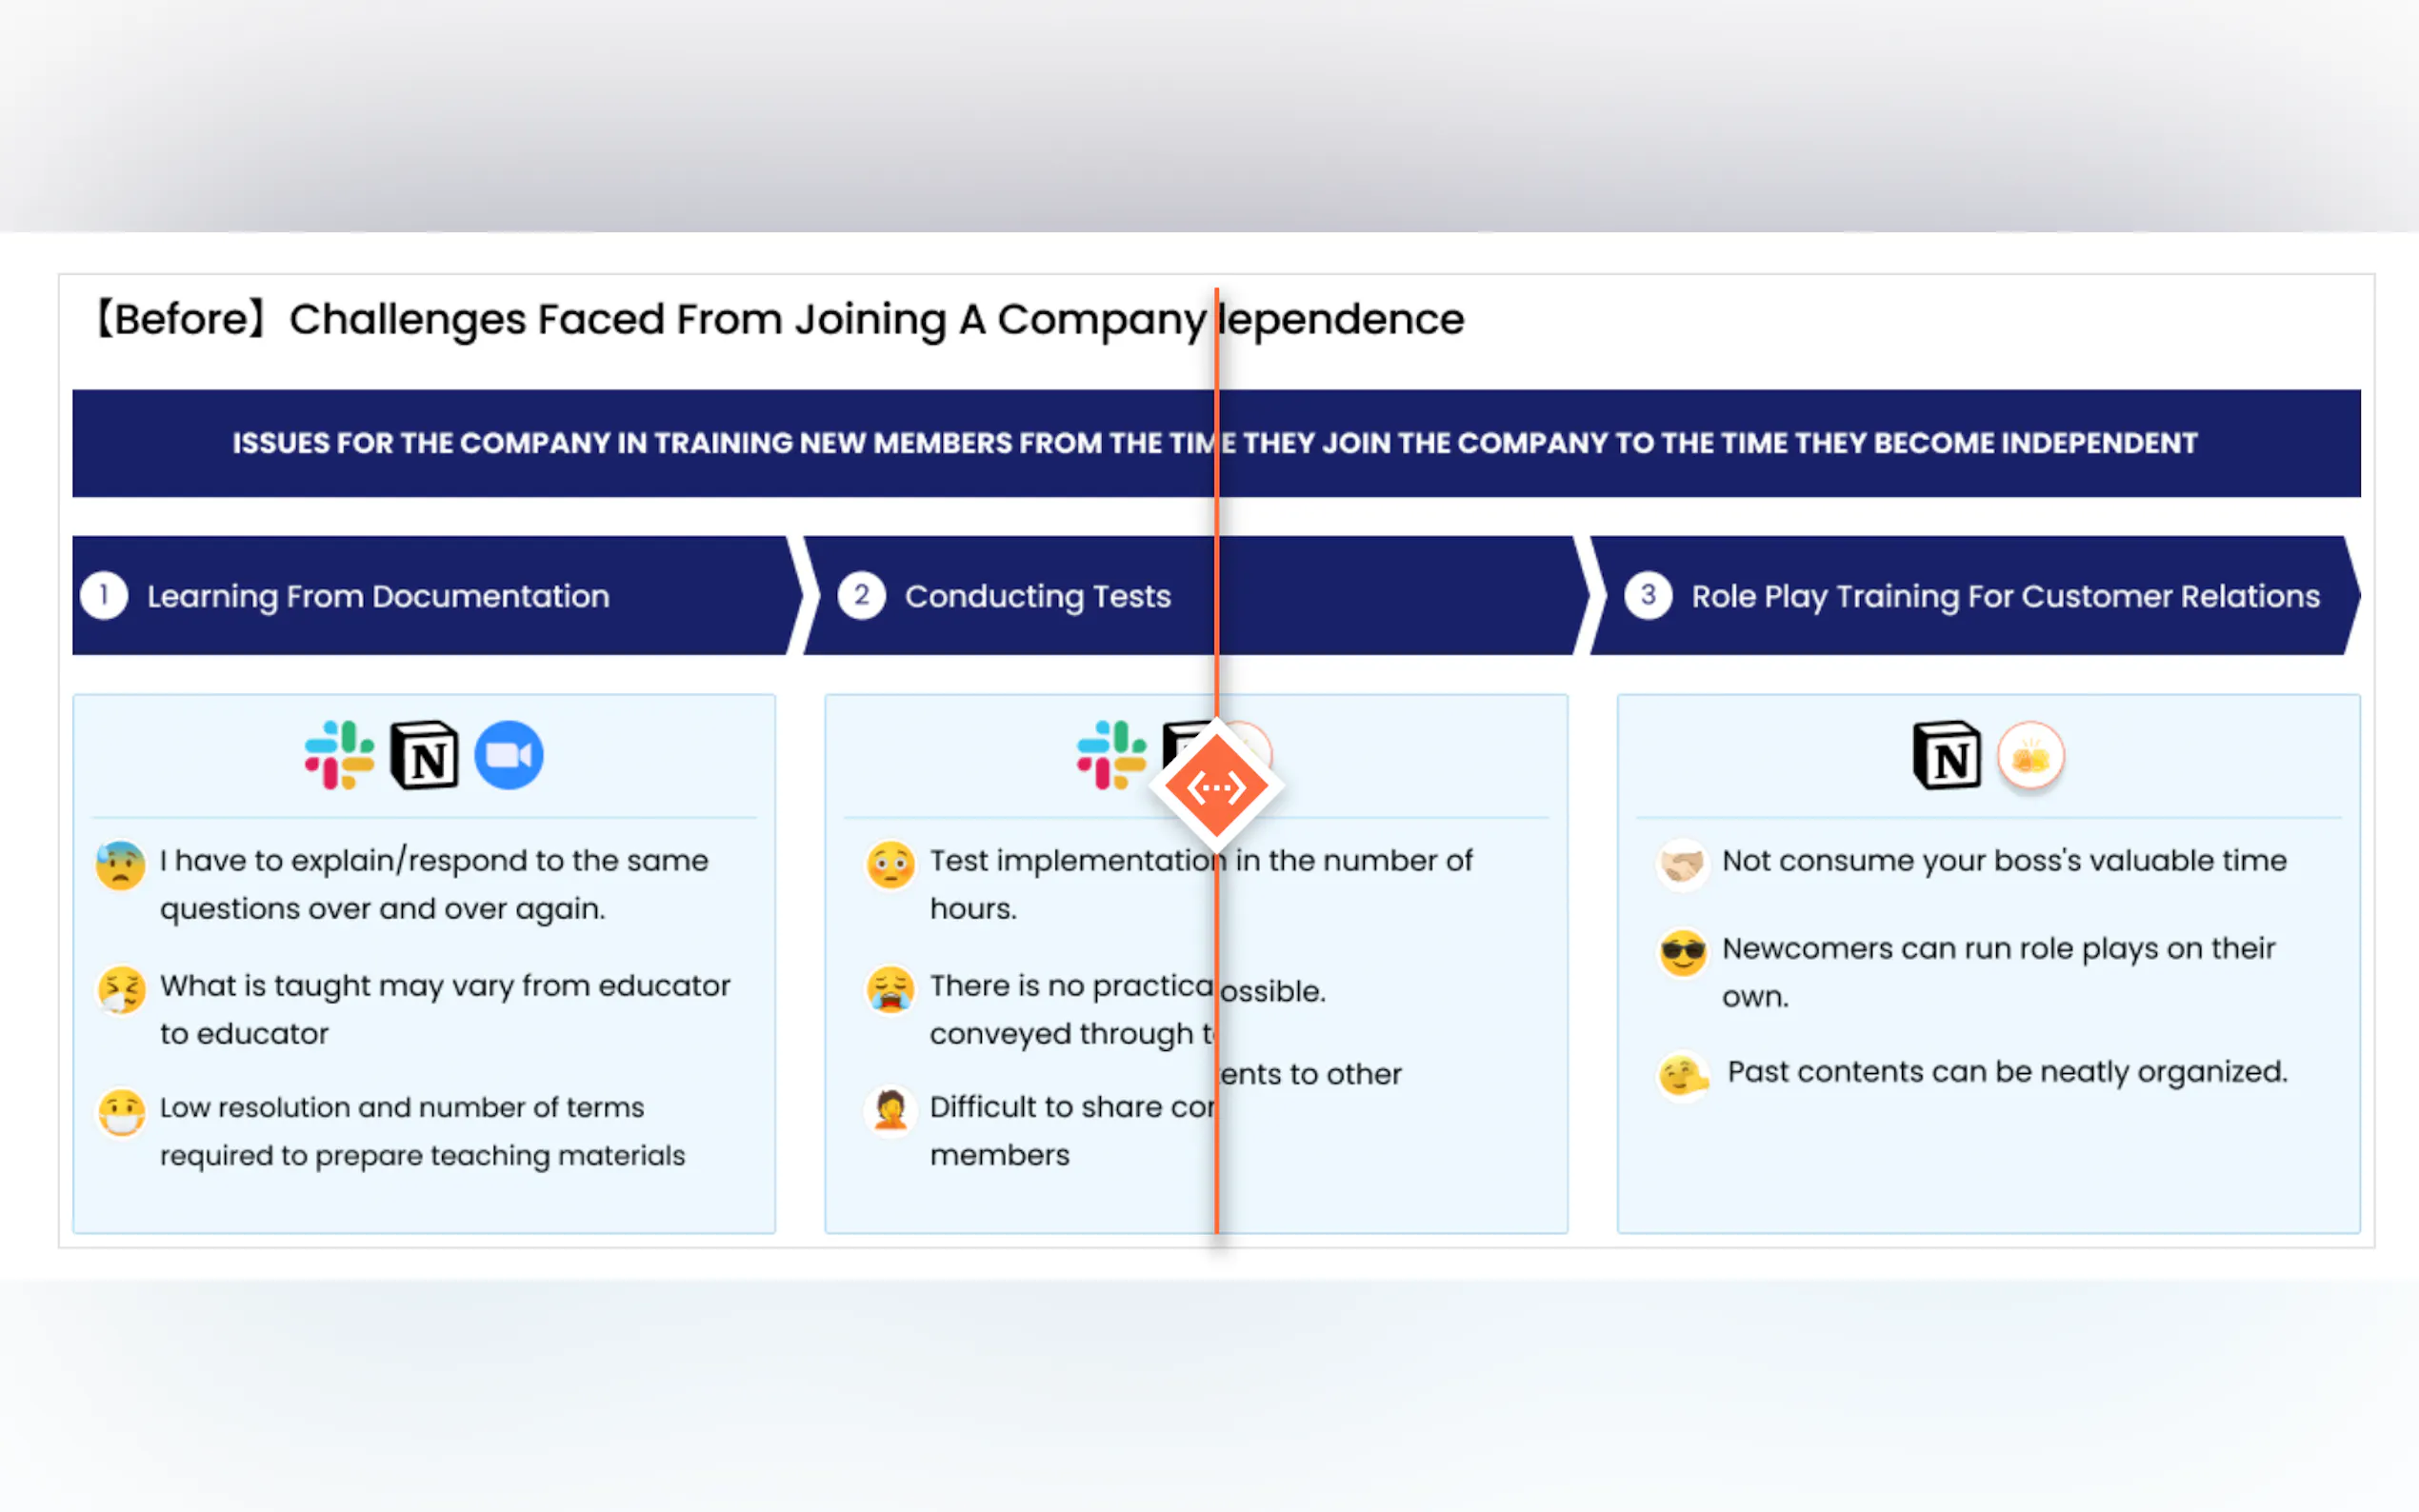Click the Before Challenges Faced title text
Viewport: 2419px width, 1512px height.
pos(650,320)
